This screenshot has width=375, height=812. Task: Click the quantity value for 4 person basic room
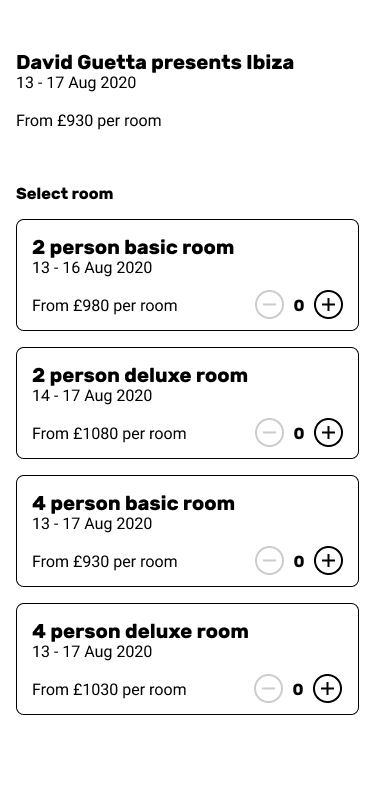click(299, 561)
